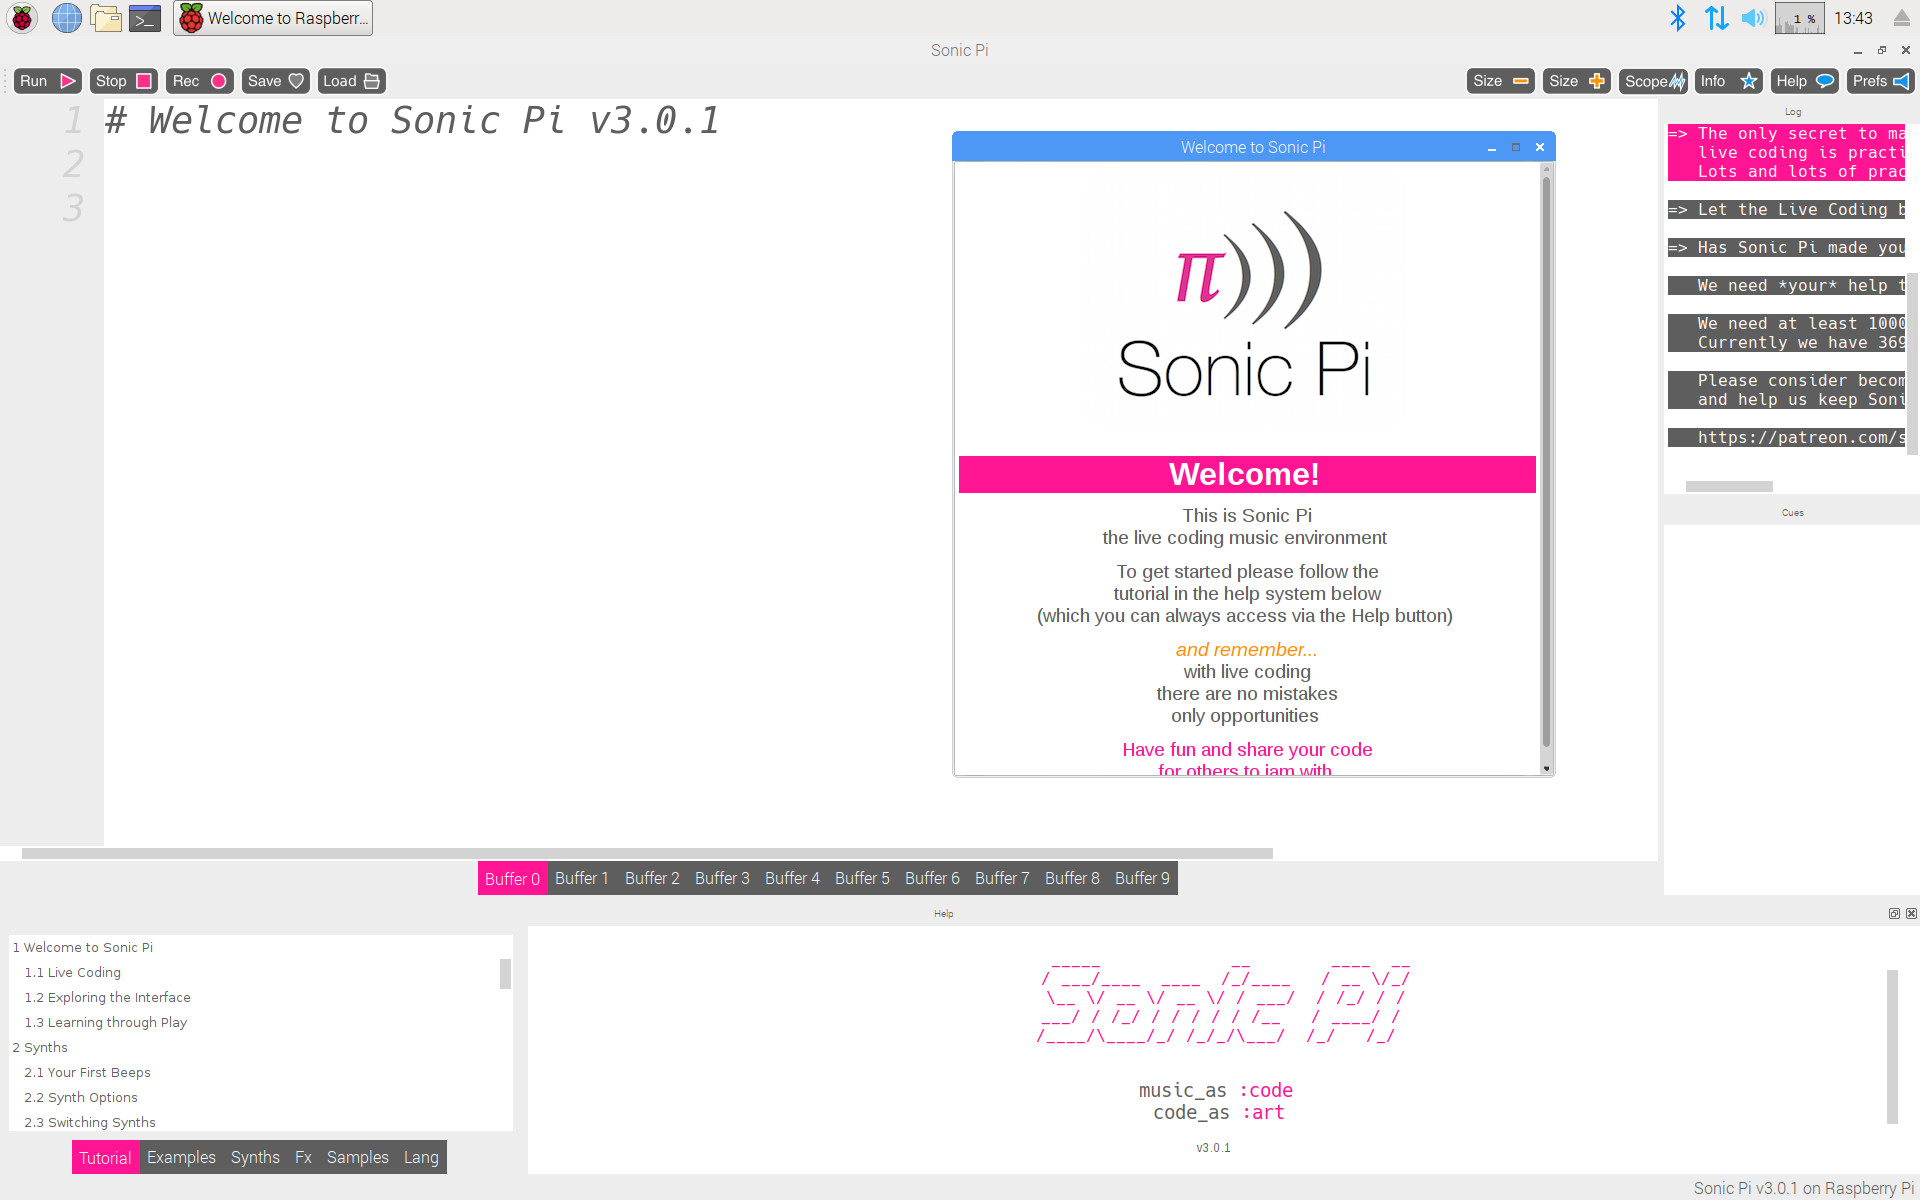Start recording with the Rec button
1920x1200 pixels.
(199, 81)
